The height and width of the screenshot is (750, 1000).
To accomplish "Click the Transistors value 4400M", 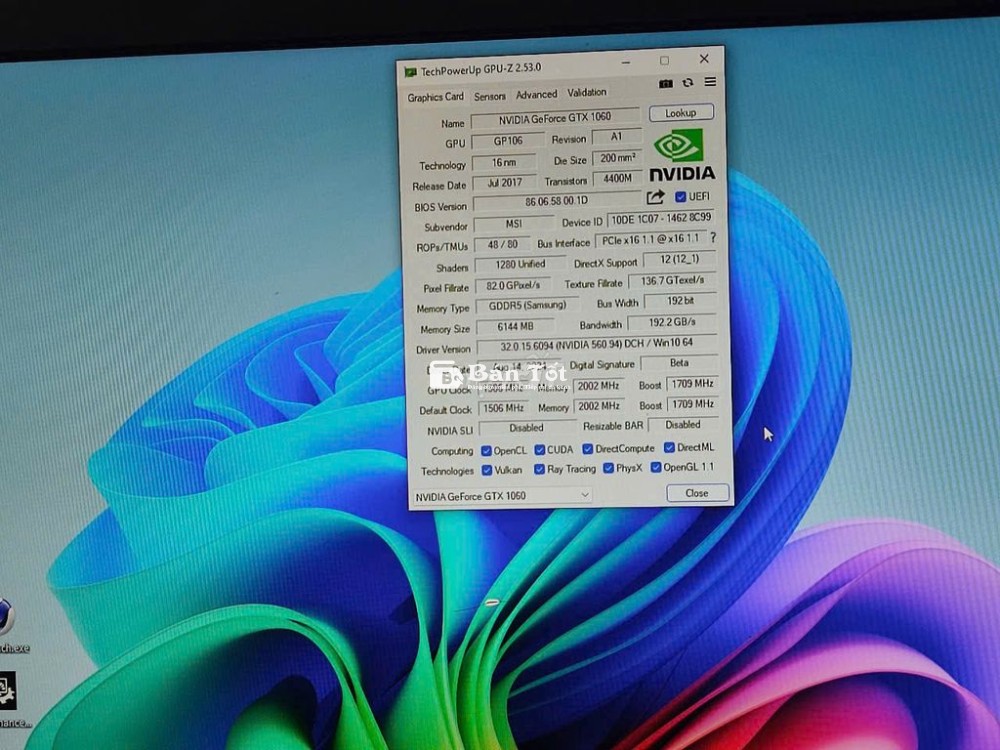I will 617,179.
